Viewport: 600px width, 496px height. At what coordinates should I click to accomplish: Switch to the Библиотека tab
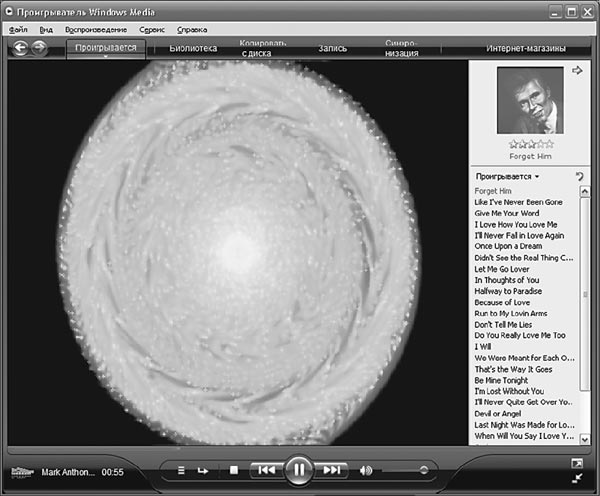[193, 48]
